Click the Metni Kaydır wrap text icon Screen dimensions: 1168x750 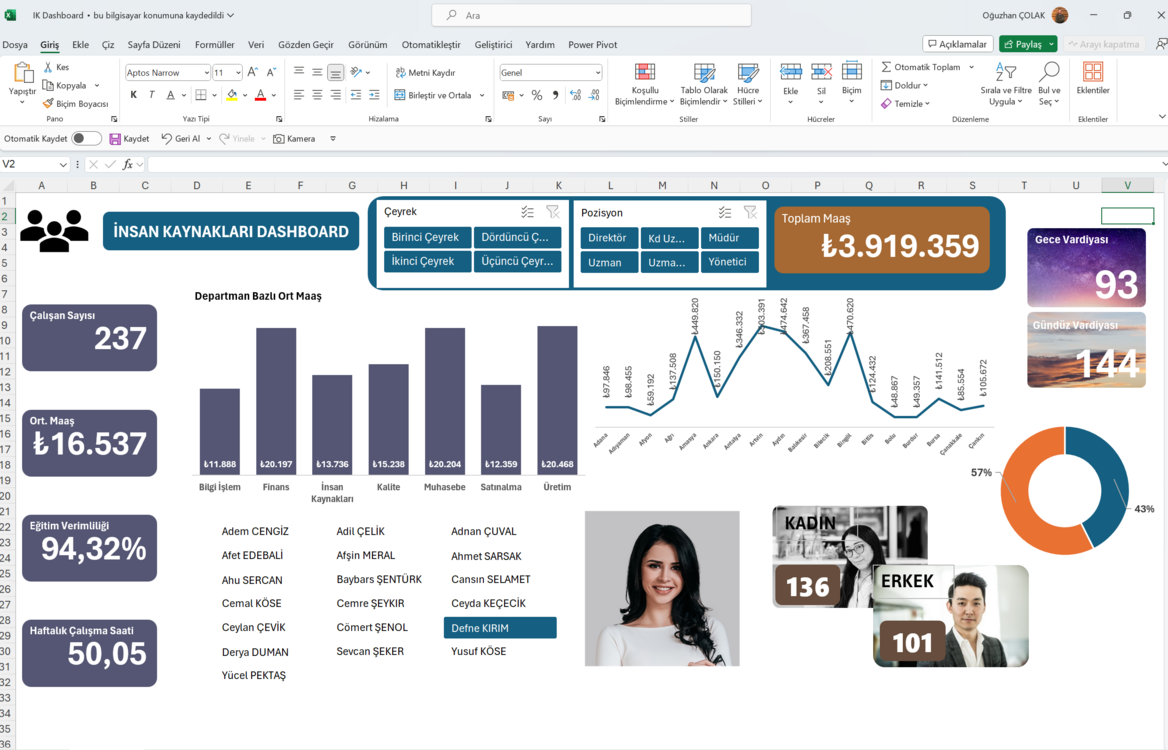coord(401,72)
